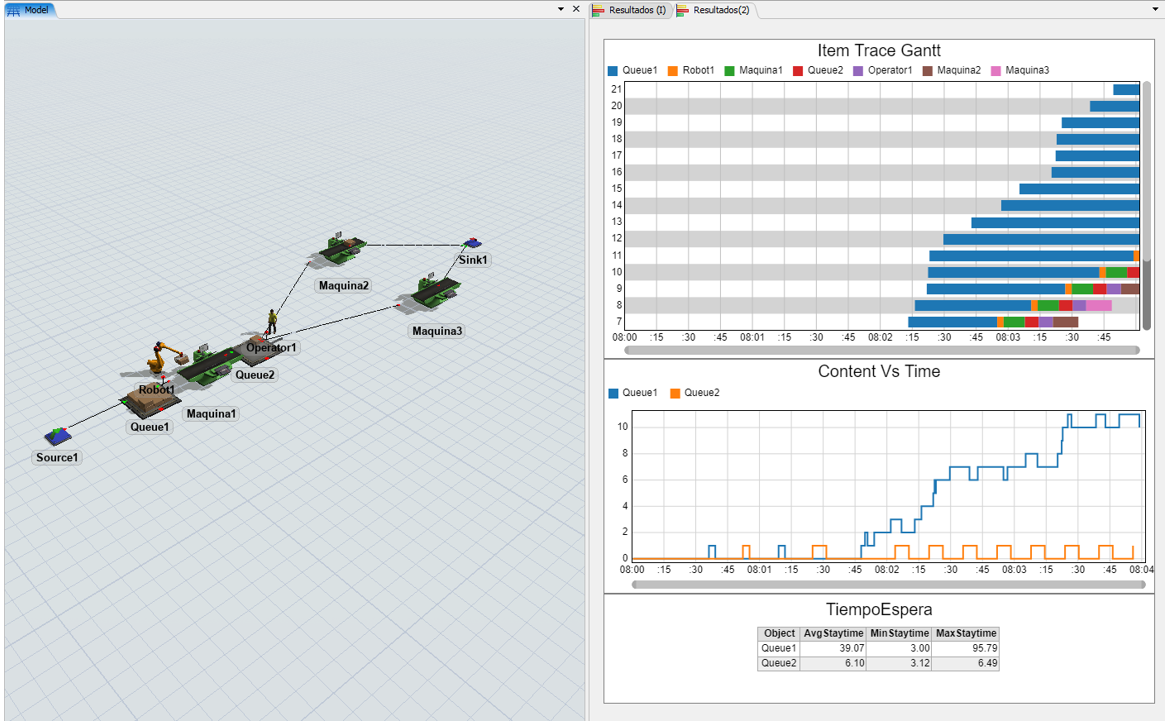
Task: Click the Queue2 conveyor object
Action: click(252, 353)
